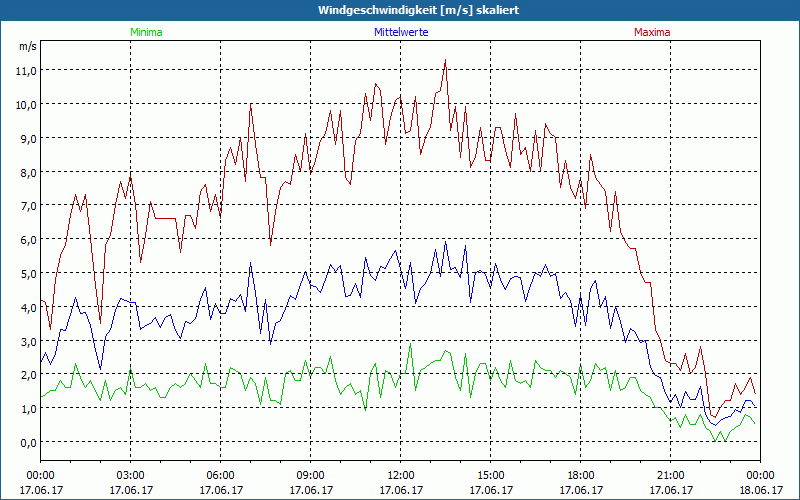The image size is (800, 500).
Task: Select the 18:00 time axis label
Action: [580, 475]
